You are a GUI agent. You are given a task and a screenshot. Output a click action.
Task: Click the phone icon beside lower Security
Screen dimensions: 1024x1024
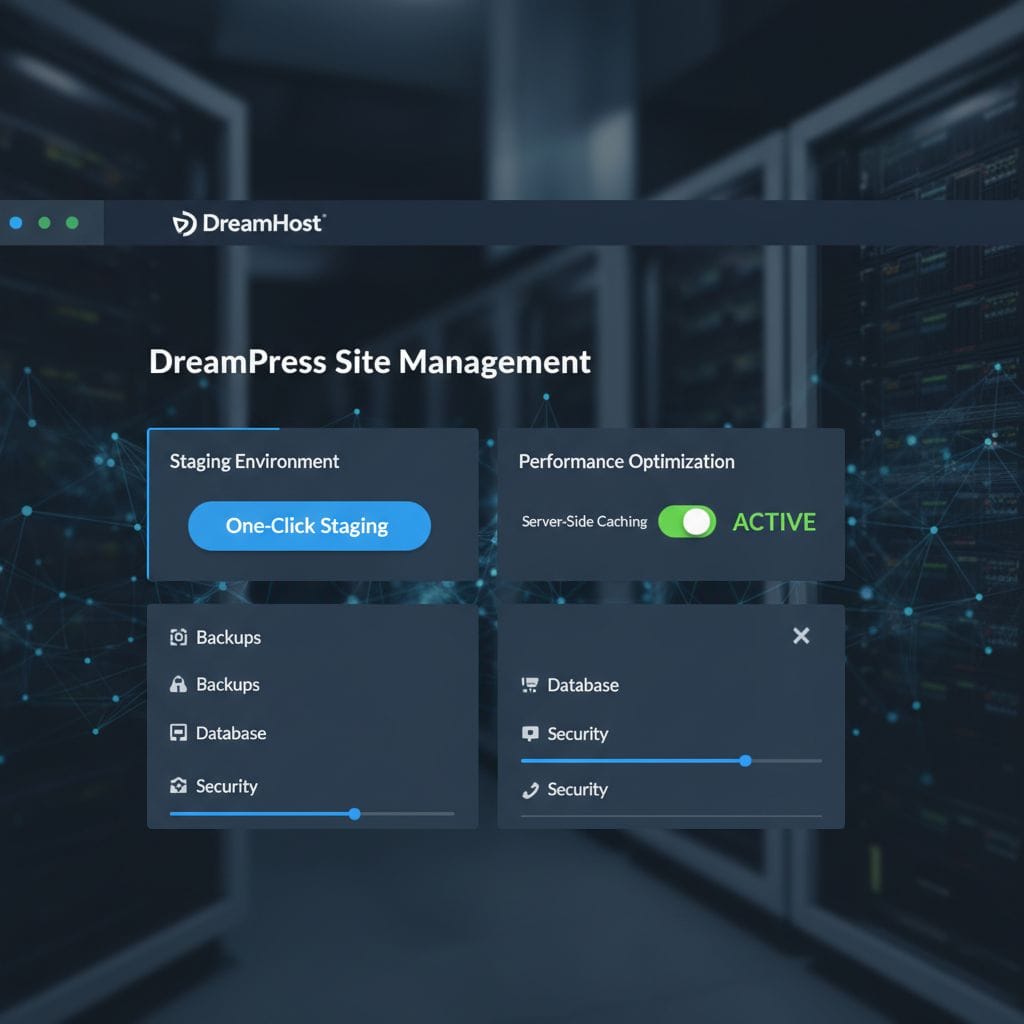[x=530, y=790]
